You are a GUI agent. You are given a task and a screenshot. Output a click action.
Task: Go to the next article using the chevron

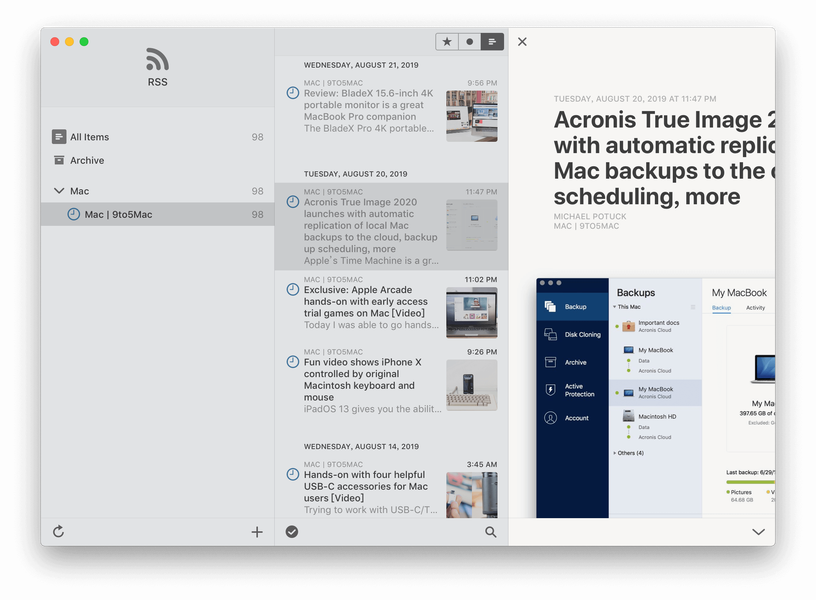tap(759, 532)
